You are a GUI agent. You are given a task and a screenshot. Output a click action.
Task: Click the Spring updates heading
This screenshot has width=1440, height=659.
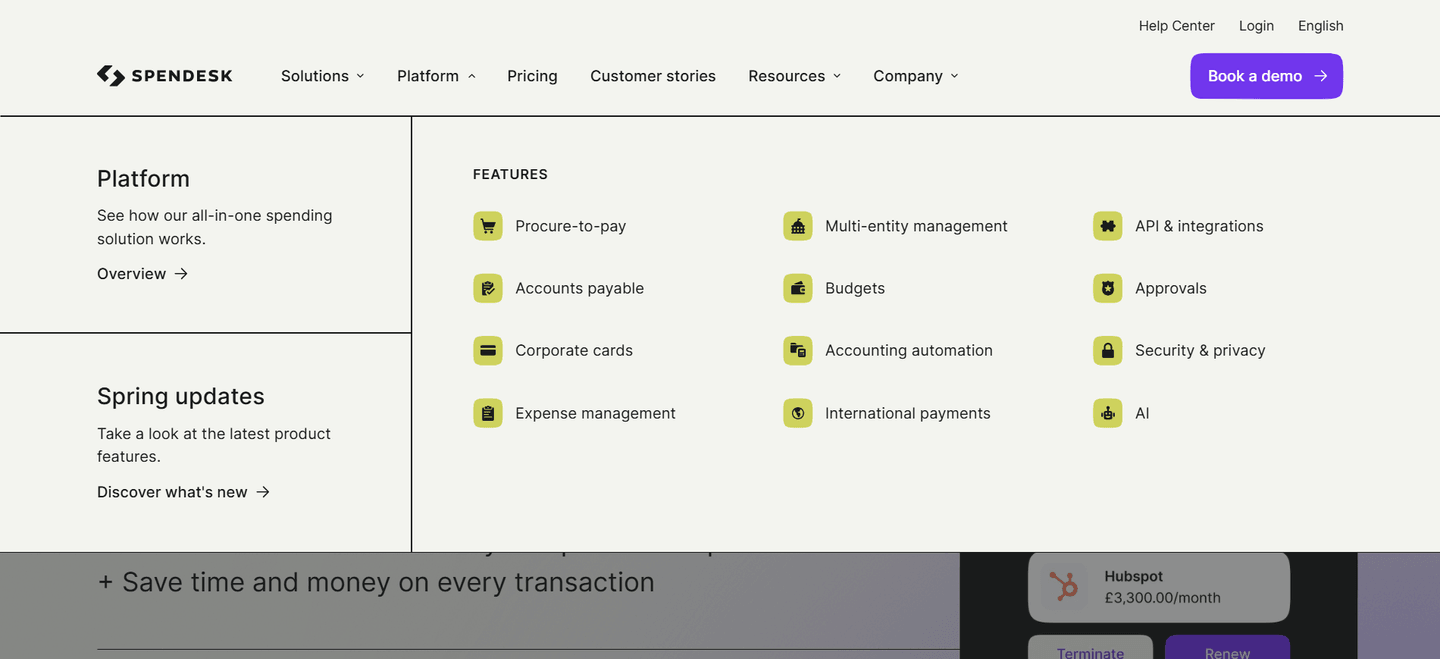[181, 396]
